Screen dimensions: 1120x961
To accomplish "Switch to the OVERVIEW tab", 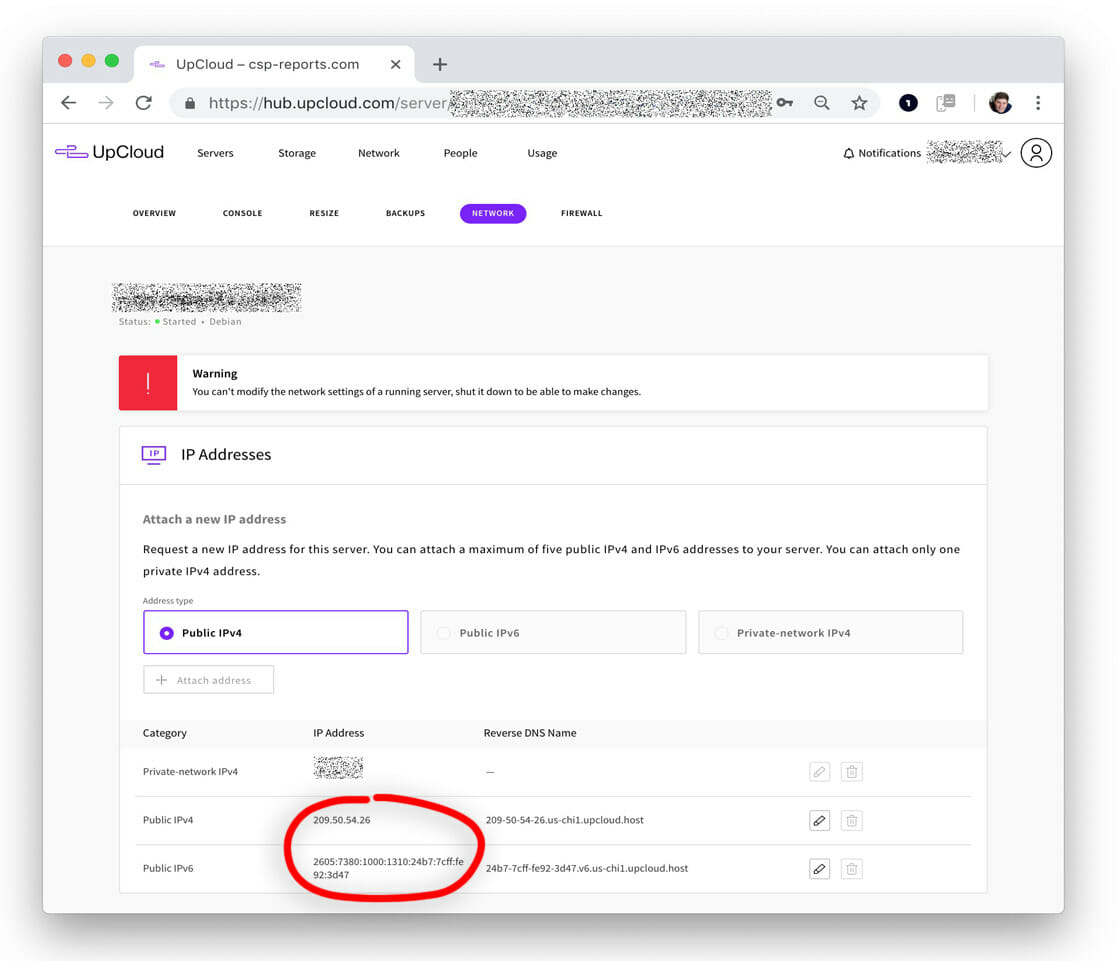I will point(154,213).
